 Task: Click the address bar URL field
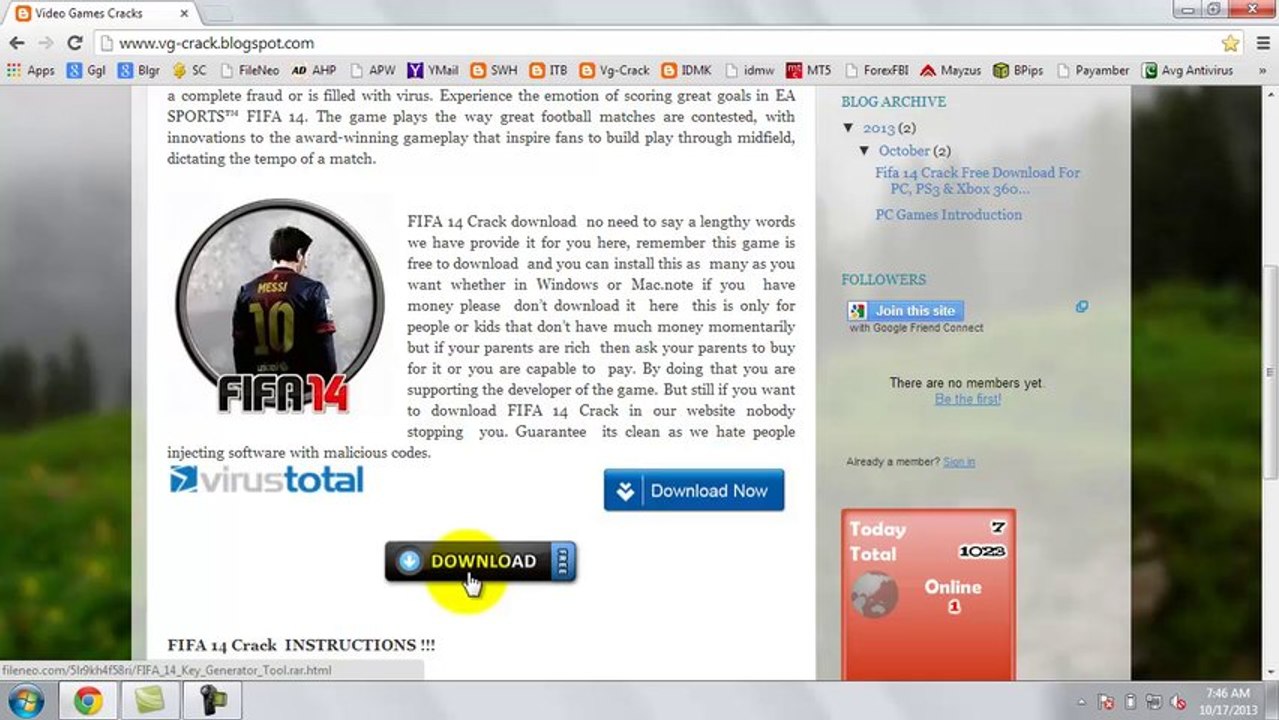pyautogui.click(x=658, y=43)
